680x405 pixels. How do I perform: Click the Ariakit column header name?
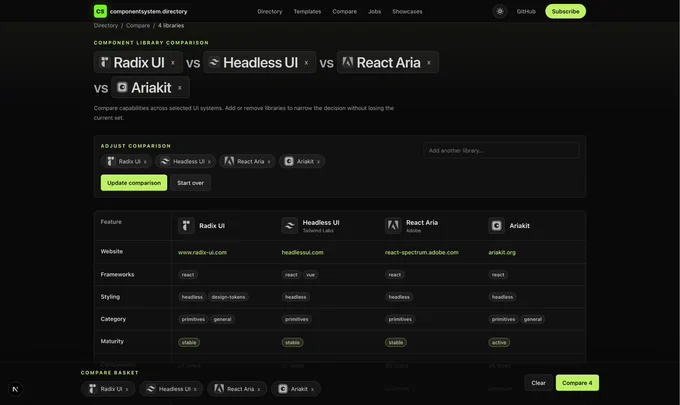coord(520,226)
